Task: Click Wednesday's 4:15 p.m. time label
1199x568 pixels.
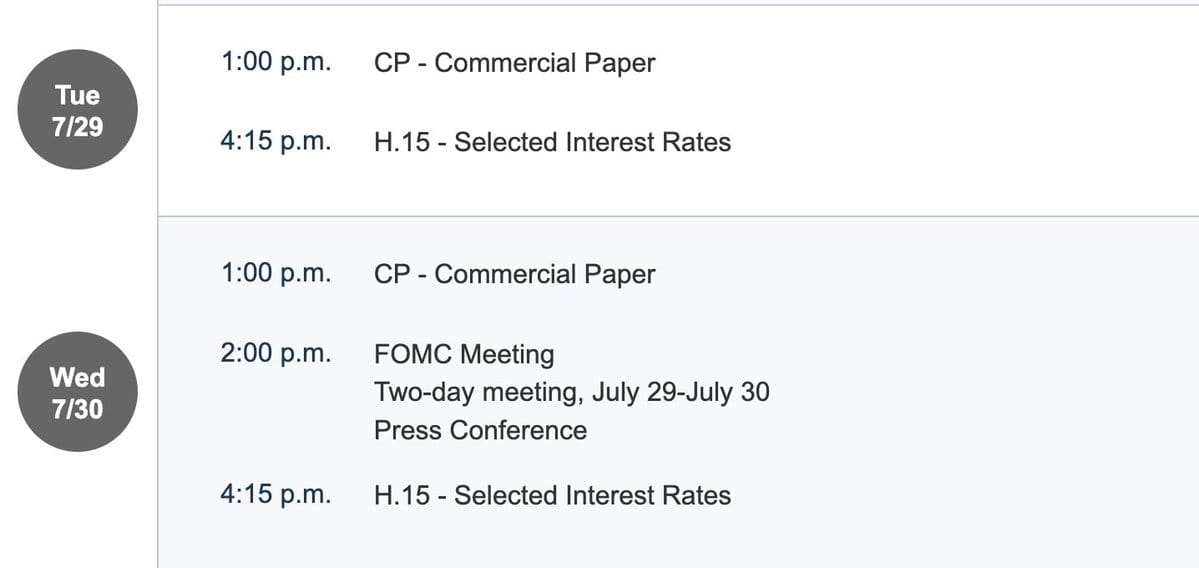Action: click(x=276, y=495)
